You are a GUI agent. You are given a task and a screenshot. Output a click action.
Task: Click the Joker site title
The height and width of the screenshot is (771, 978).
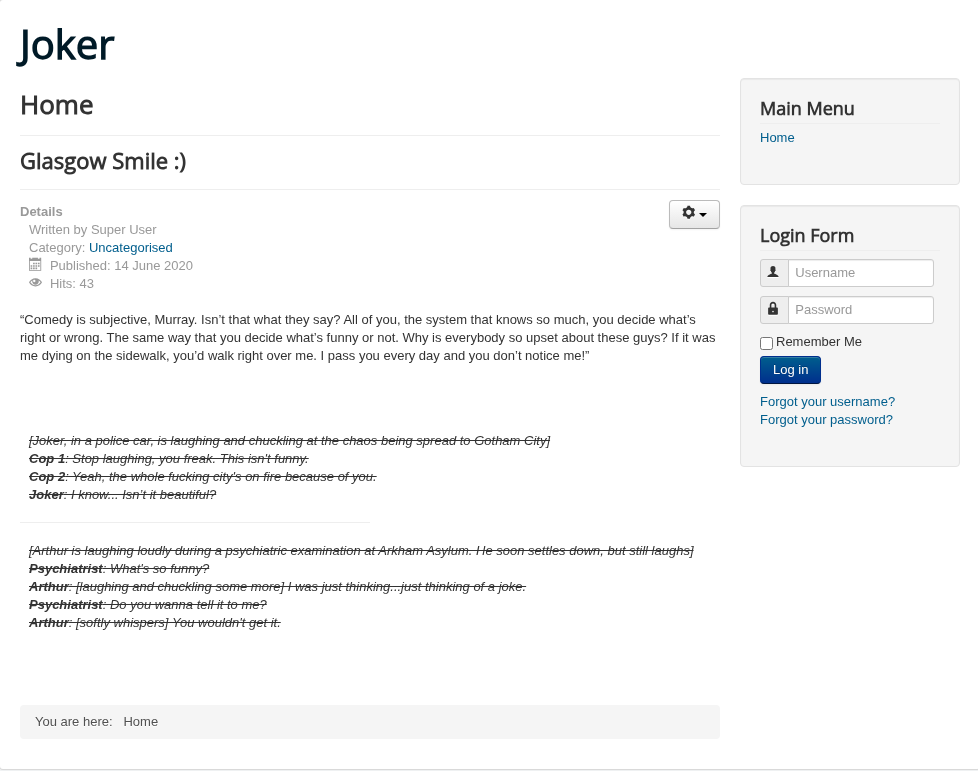[66, 46]
